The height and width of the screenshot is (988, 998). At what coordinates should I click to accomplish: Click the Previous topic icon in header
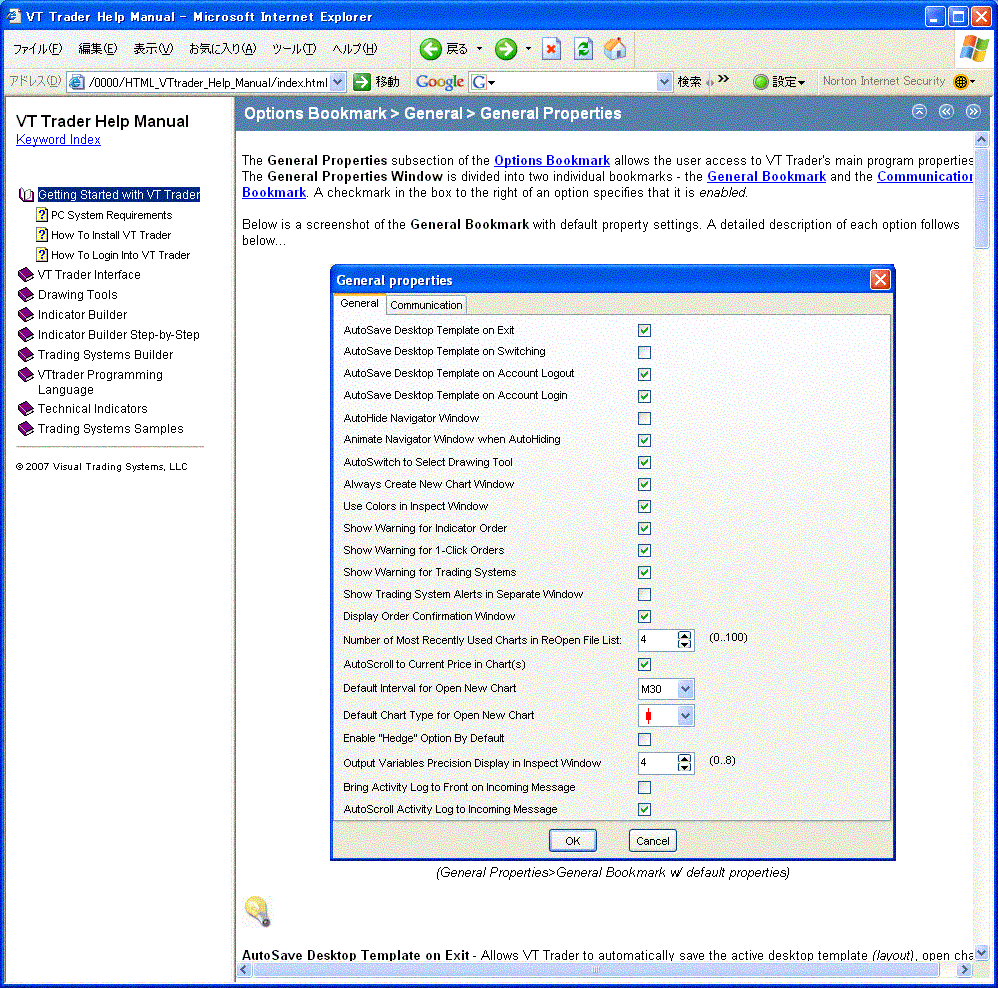point(946,111)
